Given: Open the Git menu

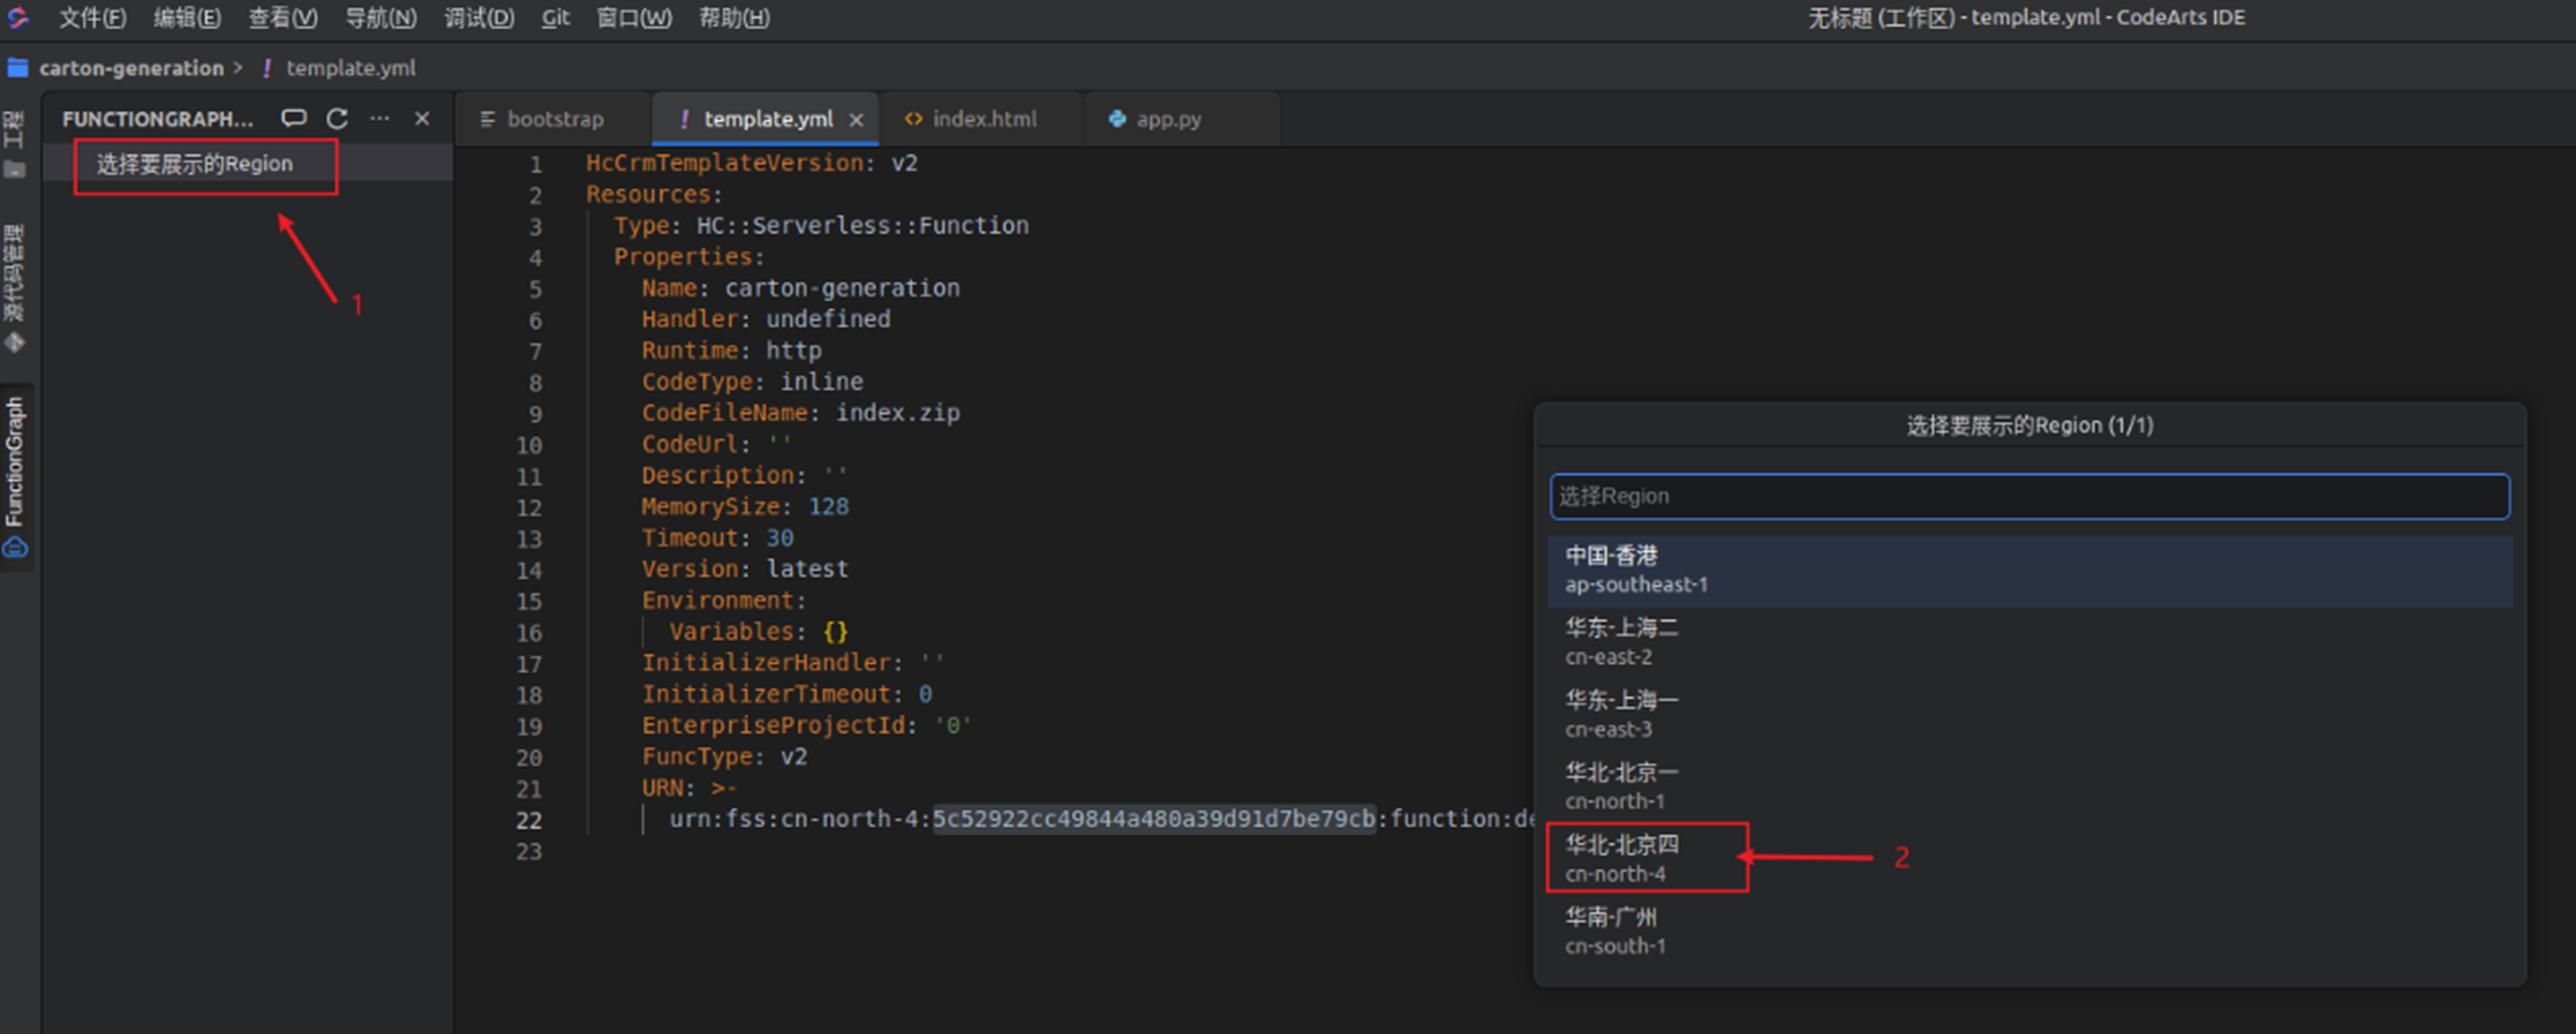Looking at the screenshot, I should point(555,17).
